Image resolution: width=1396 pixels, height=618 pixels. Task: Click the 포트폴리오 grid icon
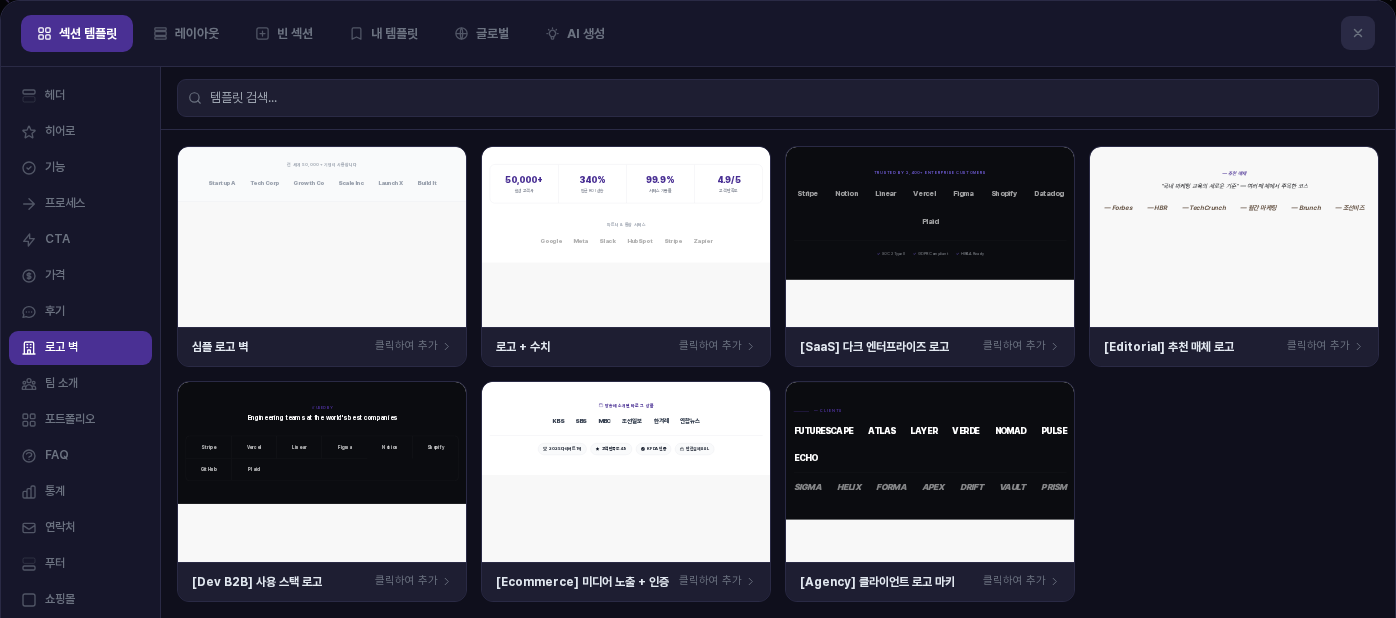[29, 420]
